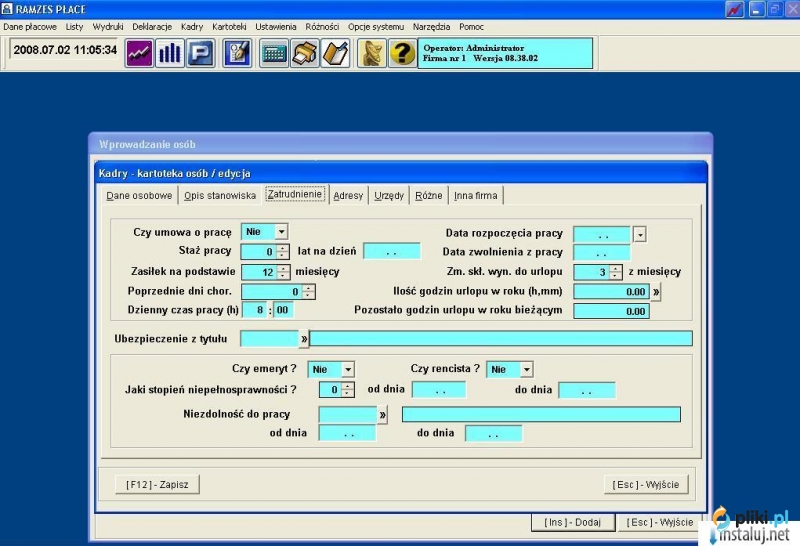Expand the Czy emeryt dropdown
Image resolution: width=800 pixels, height=546 pixels.
click(x=347, y=369)
